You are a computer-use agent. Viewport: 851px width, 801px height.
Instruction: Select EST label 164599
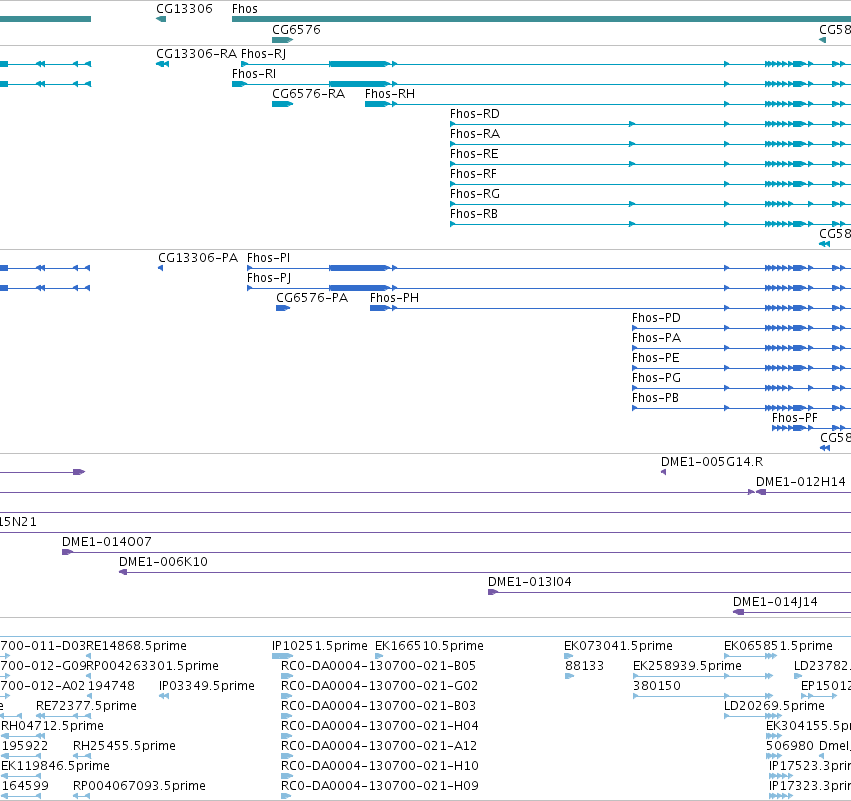coord(25,786)
